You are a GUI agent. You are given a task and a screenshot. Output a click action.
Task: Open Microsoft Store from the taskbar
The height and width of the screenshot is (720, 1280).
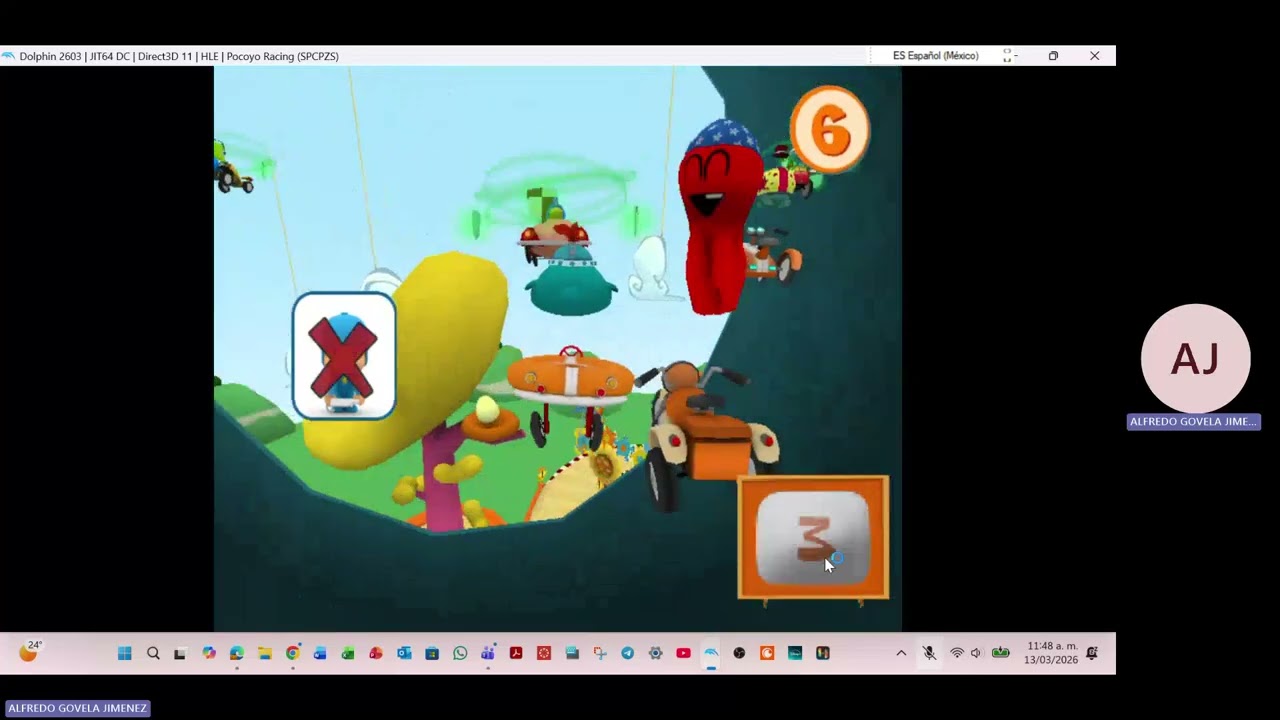(432, 653)
